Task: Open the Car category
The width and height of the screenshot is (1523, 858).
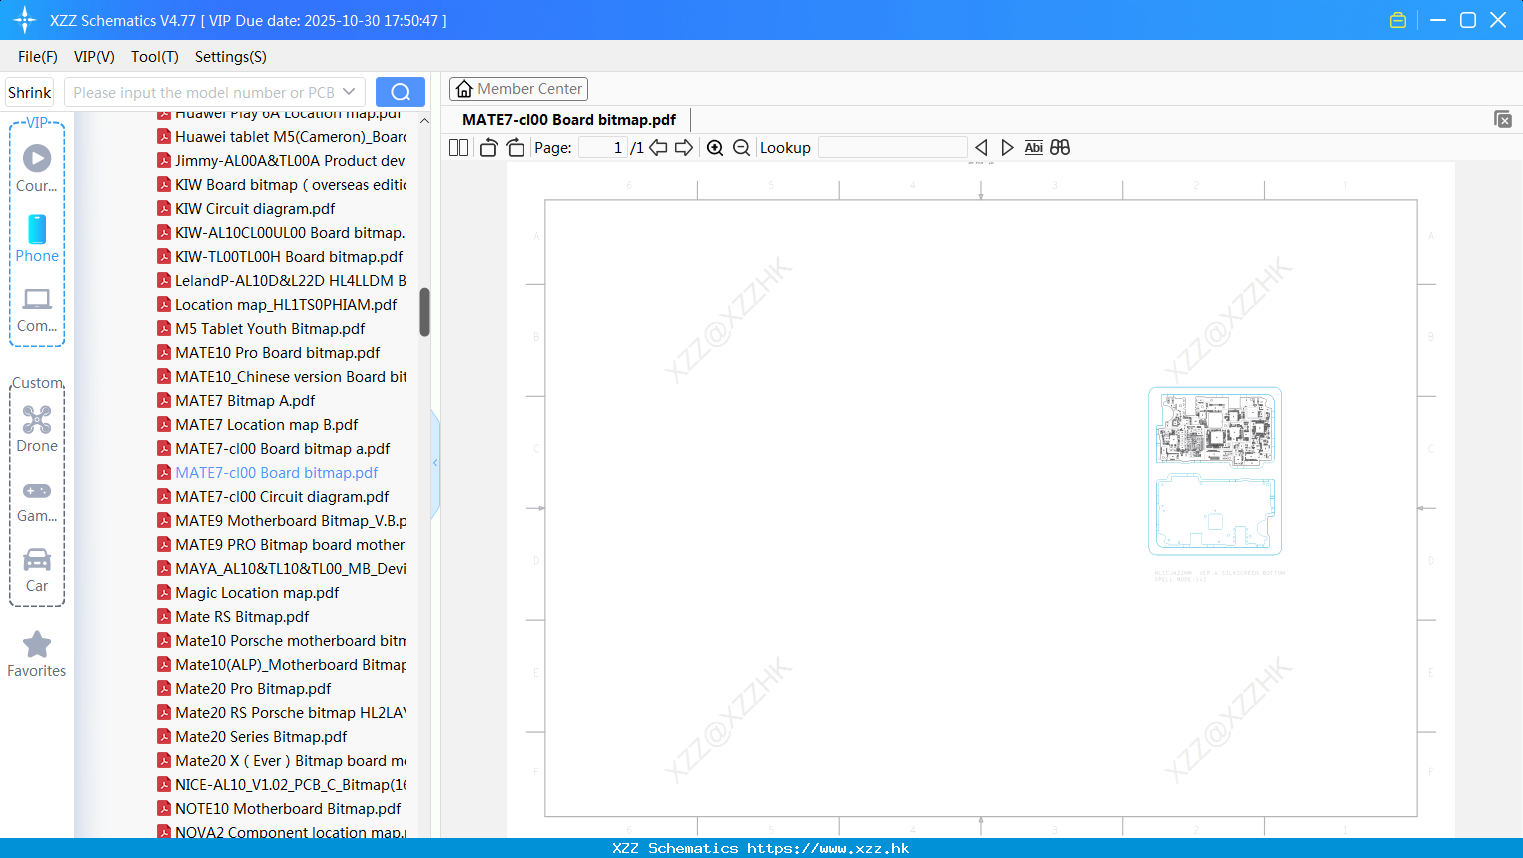Action: pyautogui.click(x=37, y=570)
